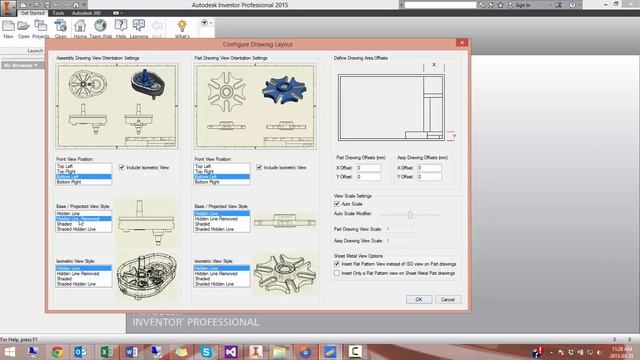
Task: Click the favorites star icon in title bar
Action: coord(500,5)
